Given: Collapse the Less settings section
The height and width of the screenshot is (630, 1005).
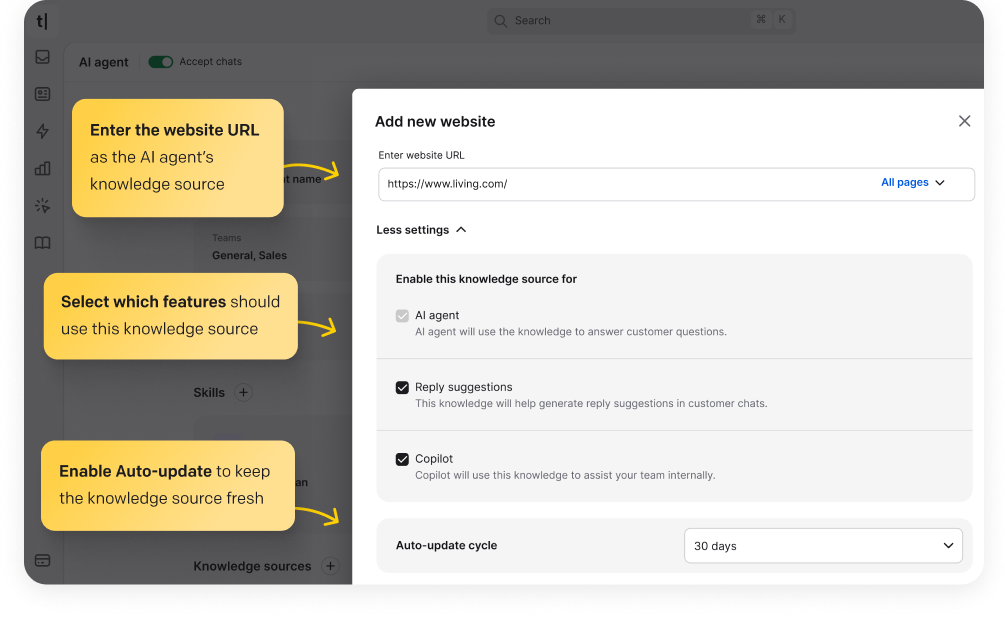Looking at the screenshot, I should click(x=421, y=229).
